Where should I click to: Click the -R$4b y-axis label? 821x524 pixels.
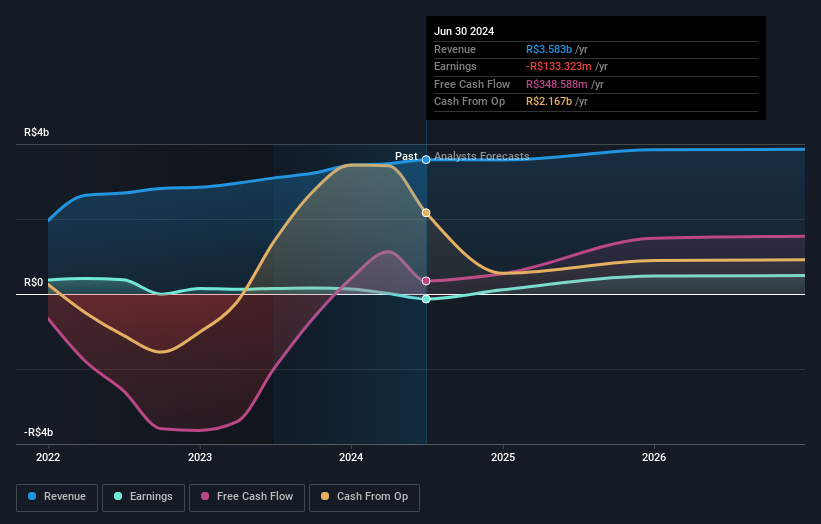38,432
